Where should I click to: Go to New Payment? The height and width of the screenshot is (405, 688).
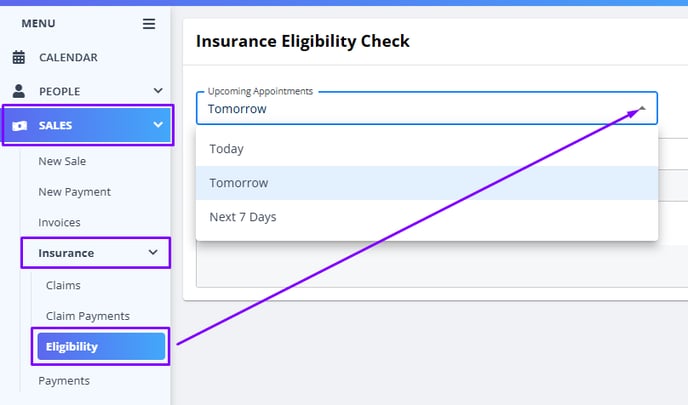(75, 192)
